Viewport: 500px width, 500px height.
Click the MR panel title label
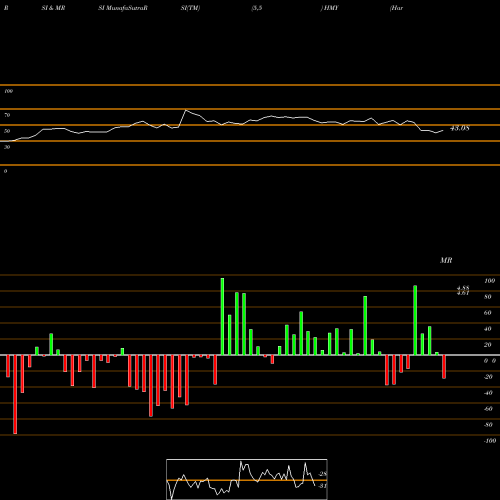446,260
